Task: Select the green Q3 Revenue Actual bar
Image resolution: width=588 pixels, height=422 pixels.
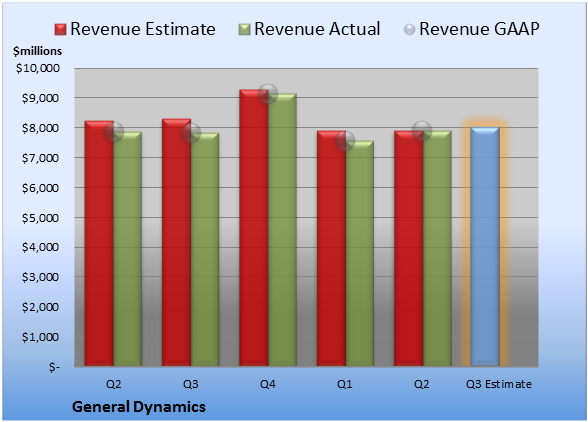Action: tap(205, 249)
